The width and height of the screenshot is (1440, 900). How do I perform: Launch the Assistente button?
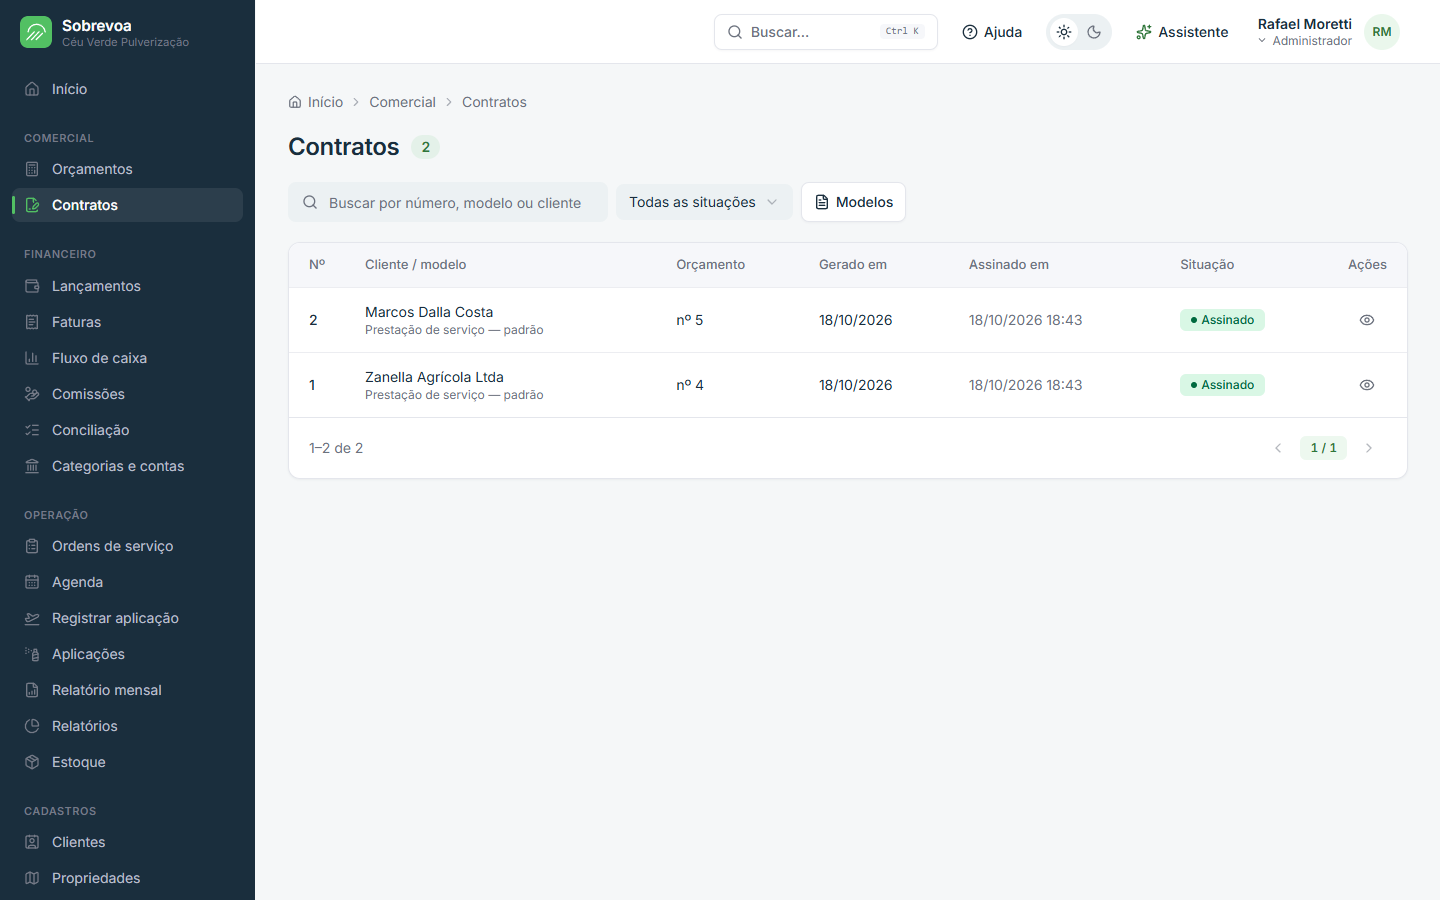1182,32
